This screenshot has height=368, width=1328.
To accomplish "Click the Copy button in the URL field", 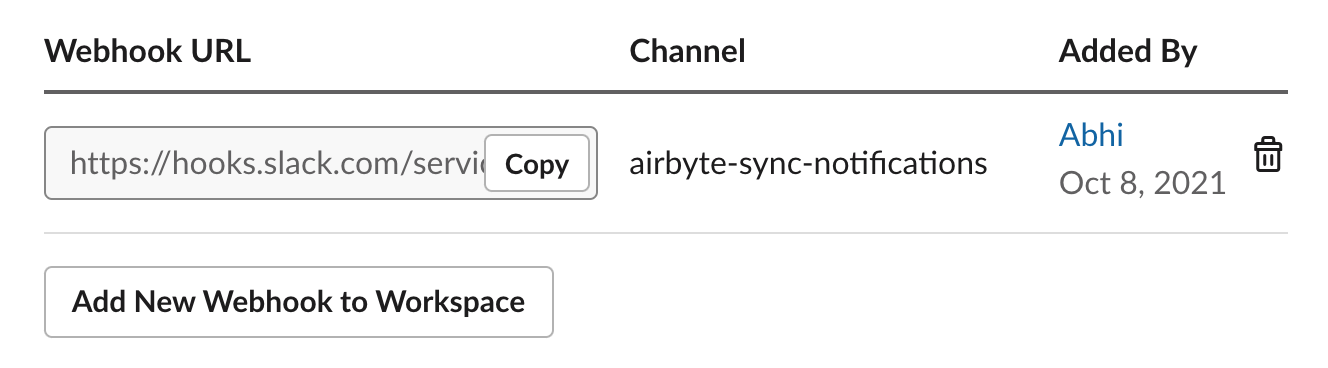I will pyautogui.click(x=537, y=163).
